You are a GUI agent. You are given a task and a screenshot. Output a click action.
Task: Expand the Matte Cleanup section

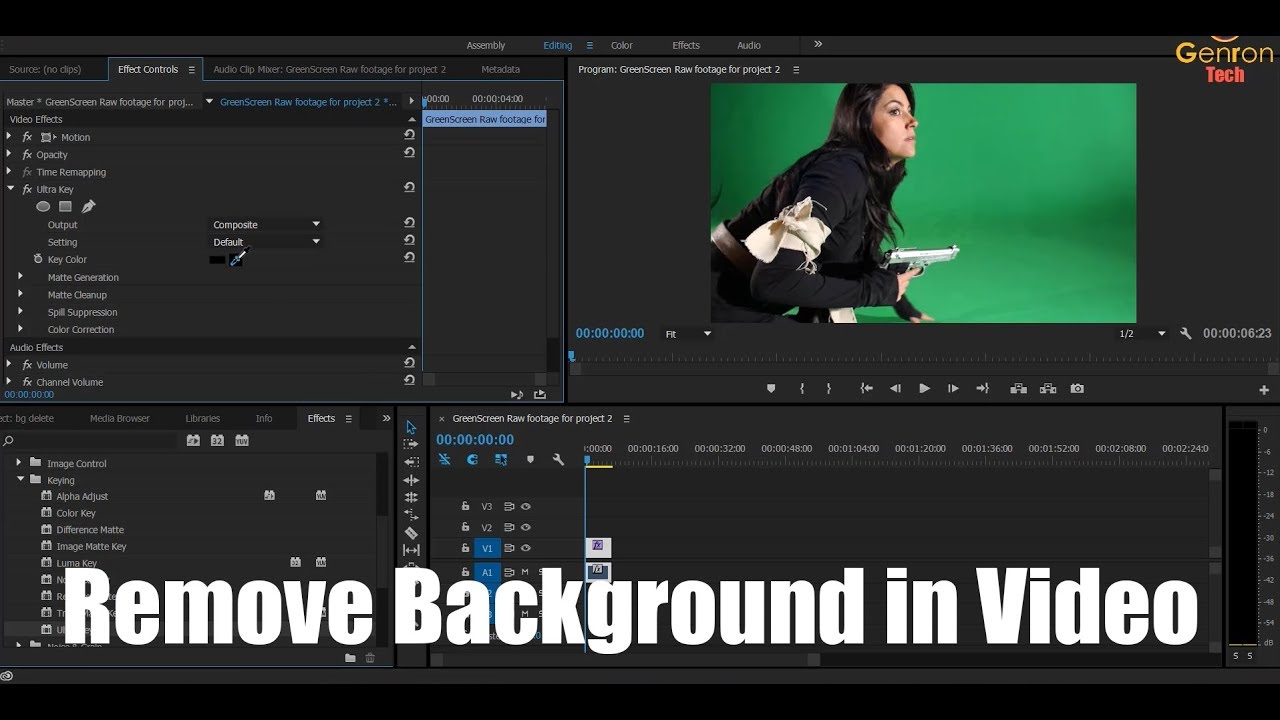(20, 294)
